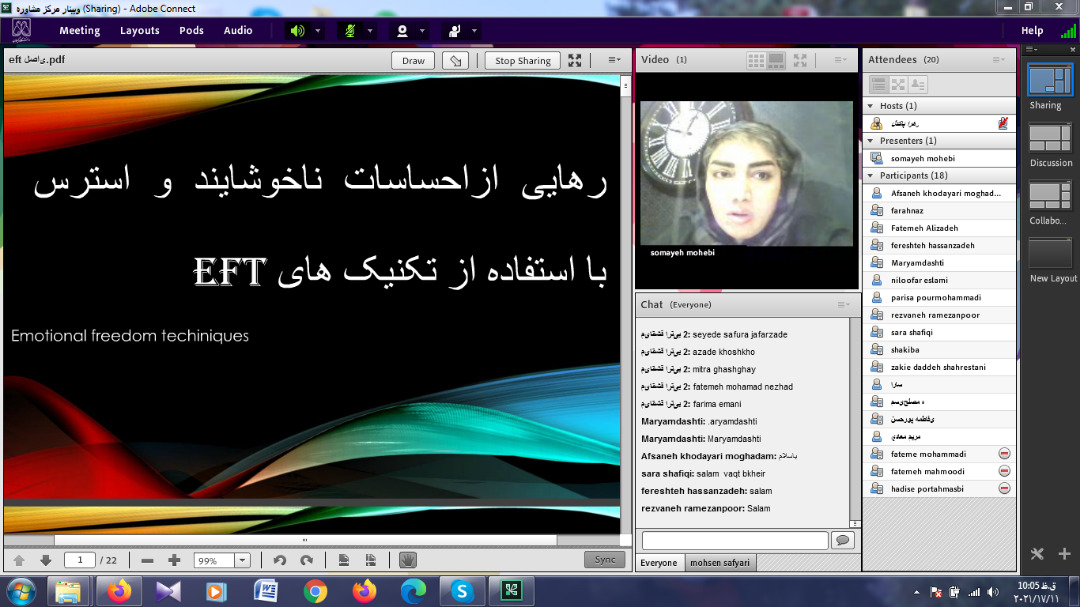1080x607 pixels.
Task: Open the 99% zoom level dropdown
Action: (x=242, y=561)
